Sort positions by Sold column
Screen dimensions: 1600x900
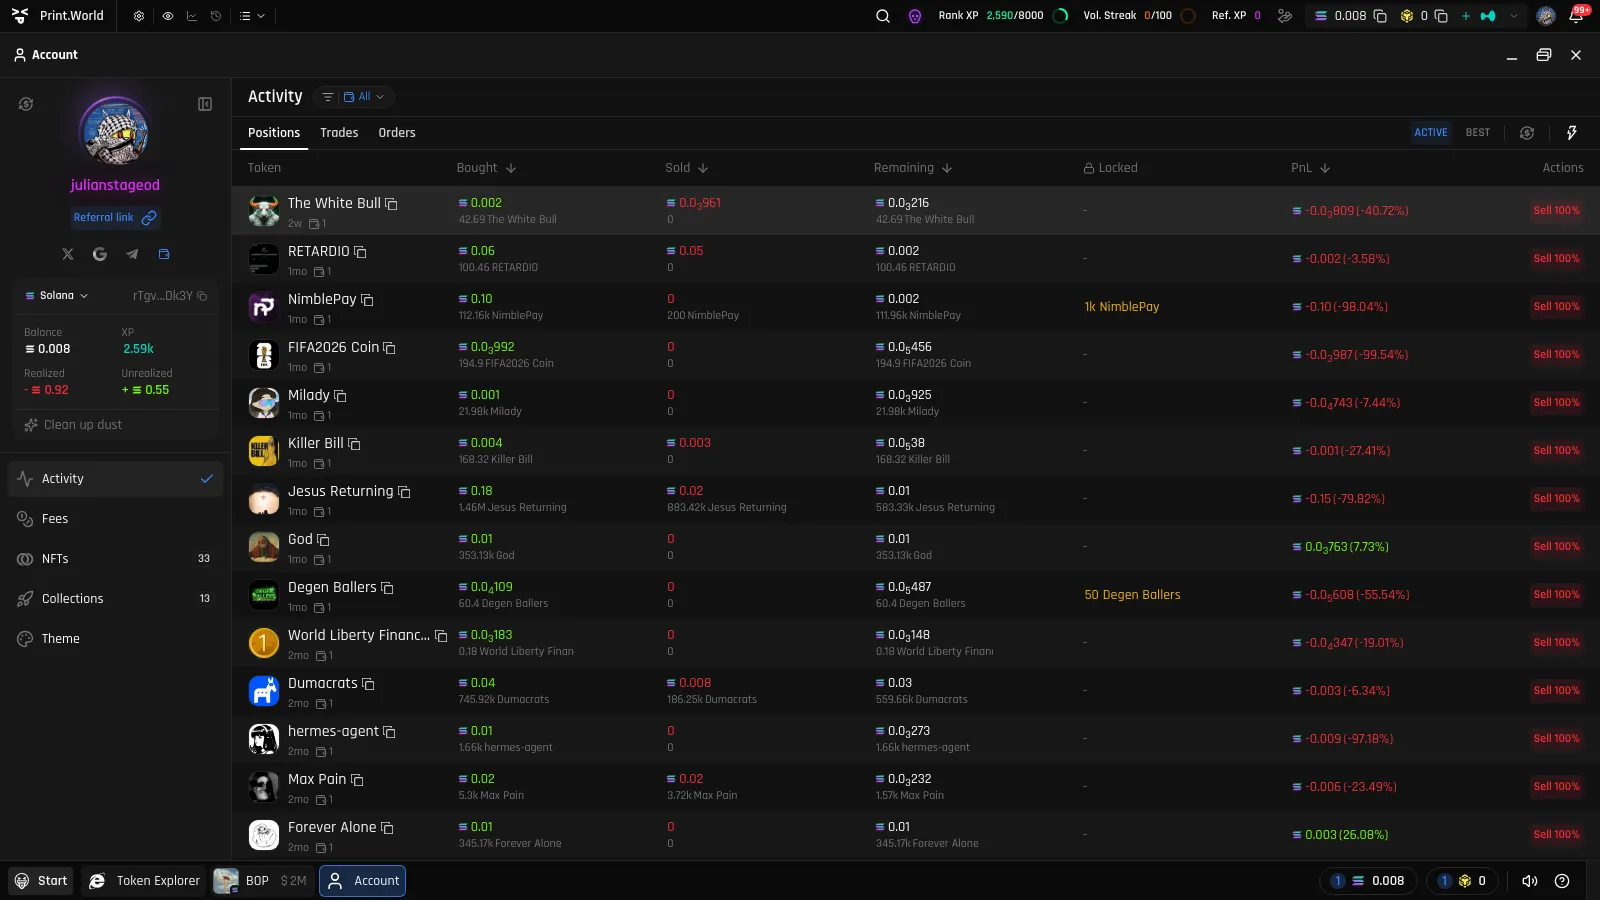(x=686, y=168)
